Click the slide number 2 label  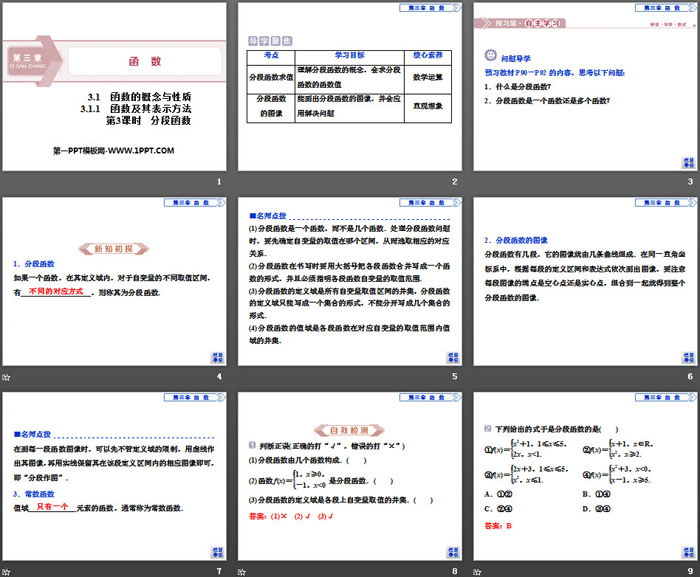click(x=454, y=181)
